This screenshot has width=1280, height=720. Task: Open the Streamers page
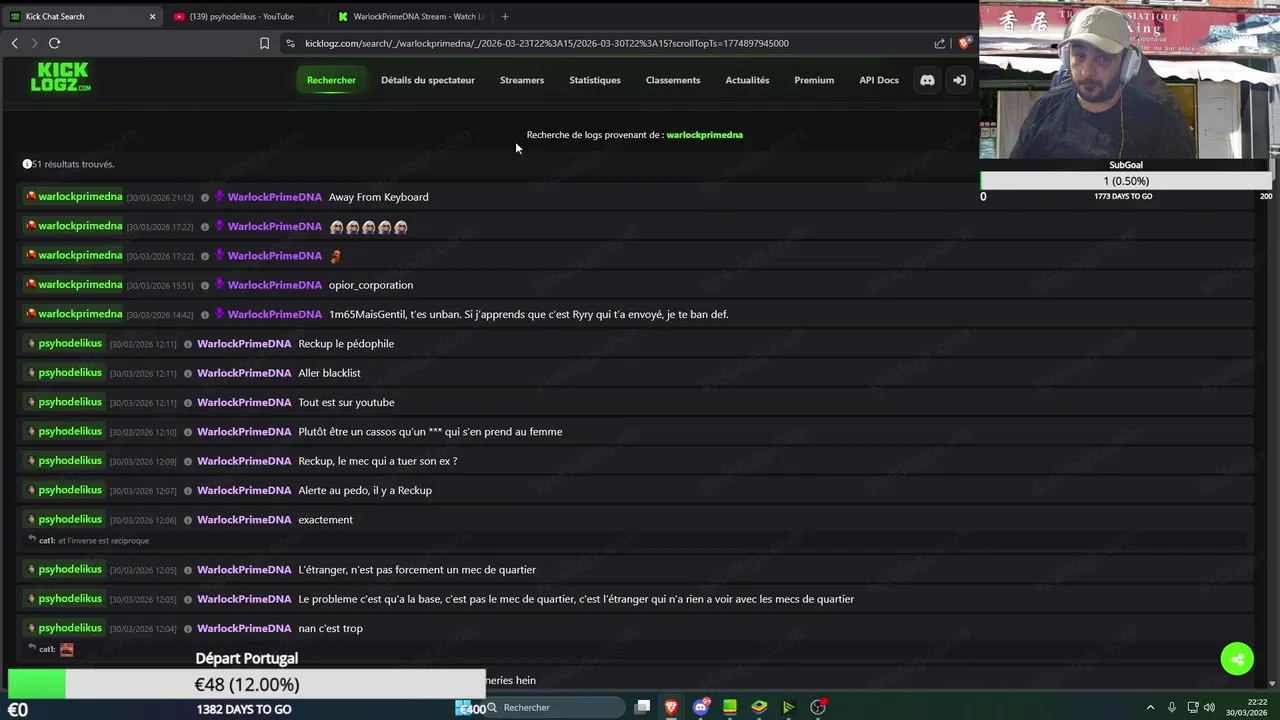(522, 80)
